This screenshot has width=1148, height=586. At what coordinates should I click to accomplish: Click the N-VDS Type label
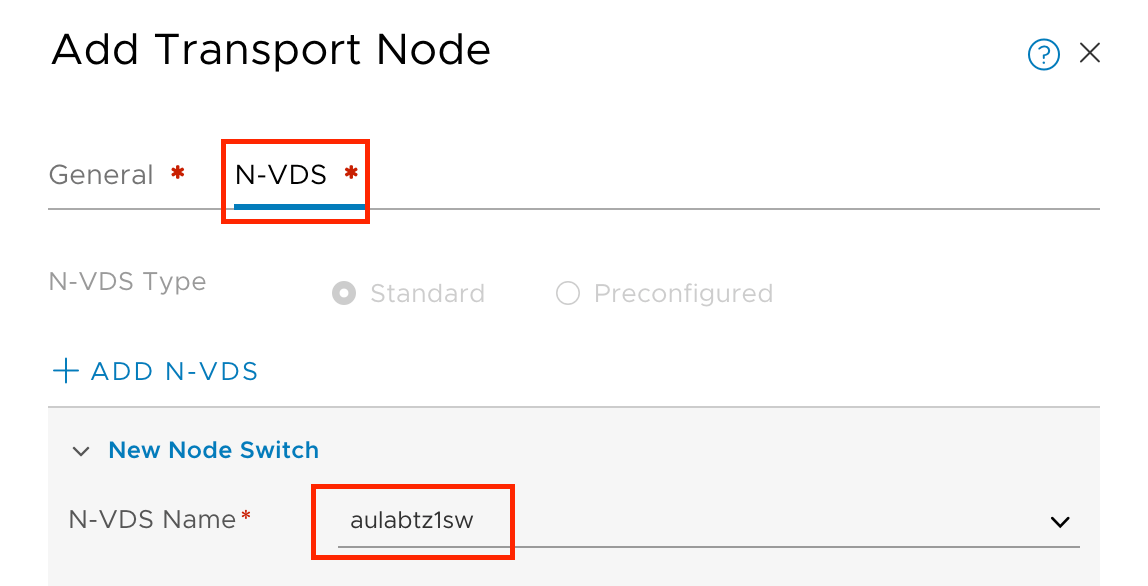click(x=127, y=282)
